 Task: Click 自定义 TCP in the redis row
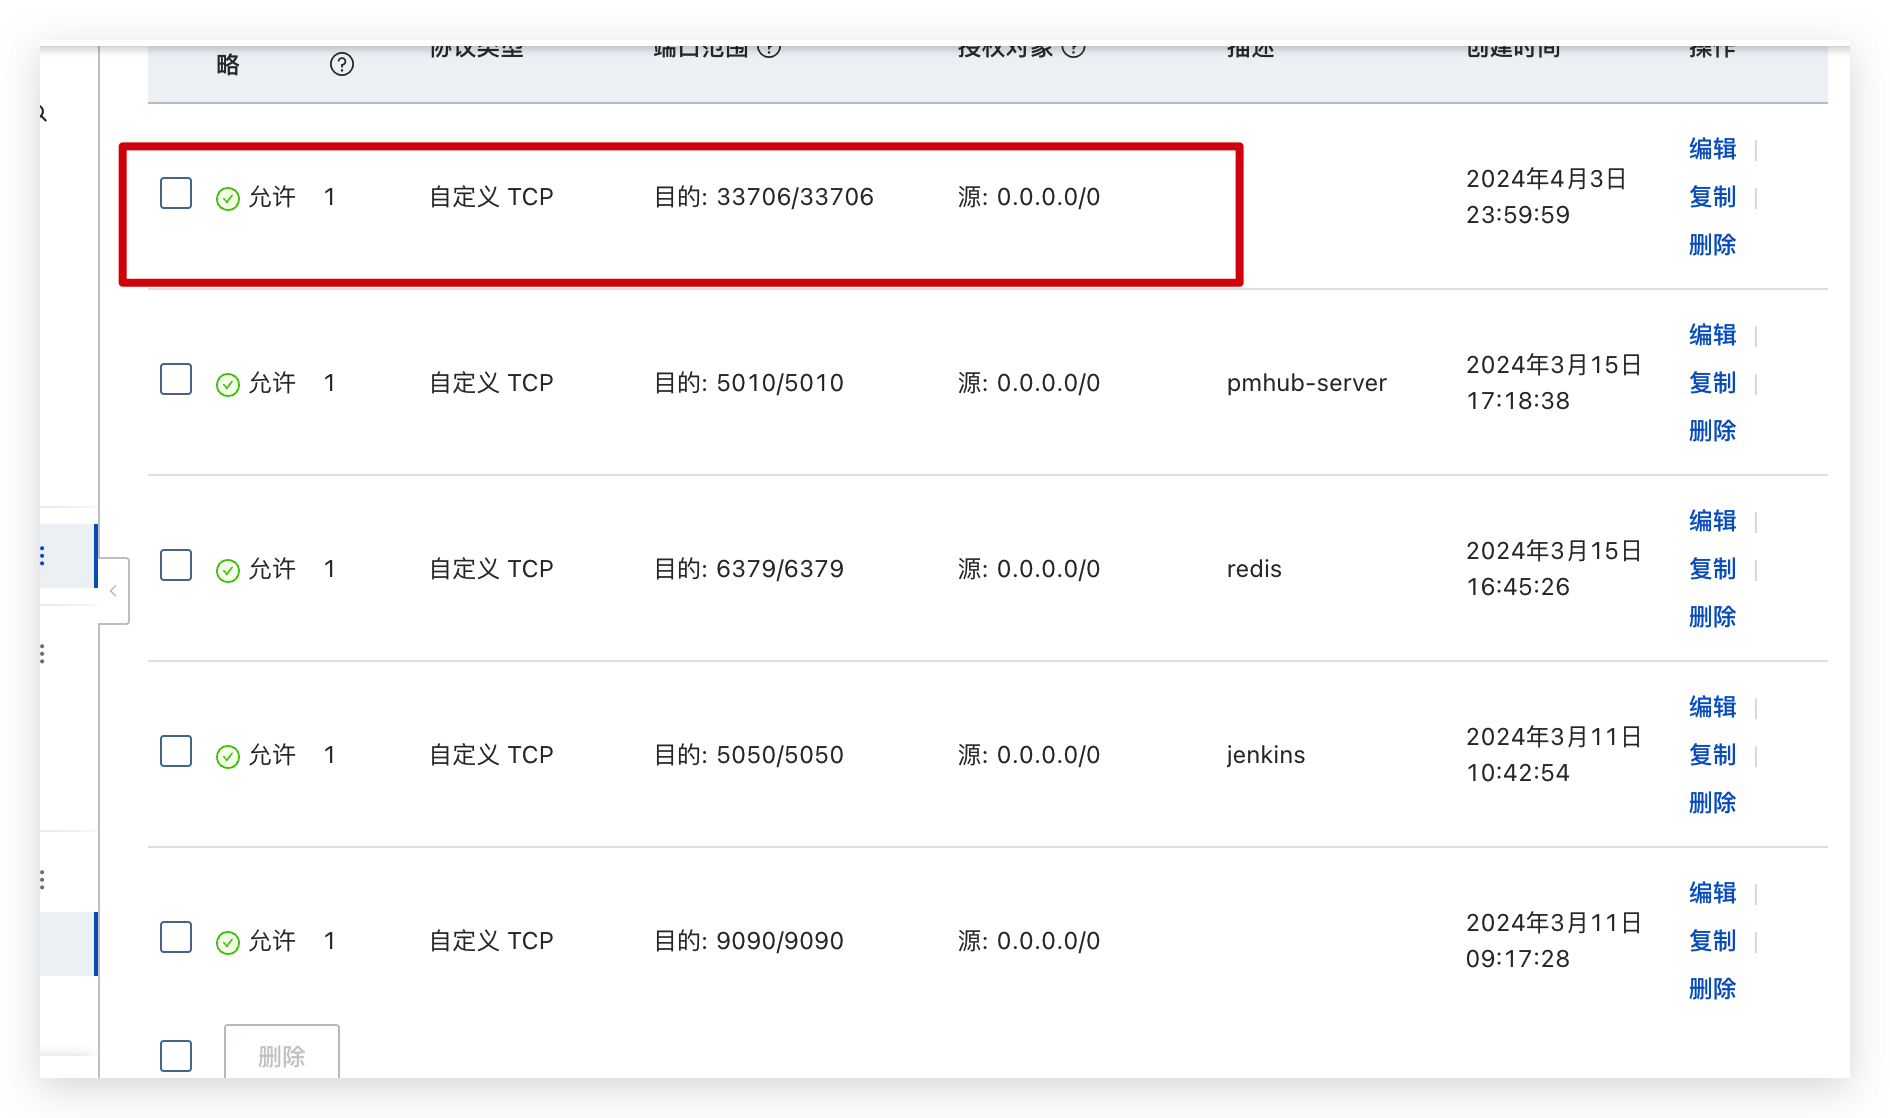(x=491, y=569)
